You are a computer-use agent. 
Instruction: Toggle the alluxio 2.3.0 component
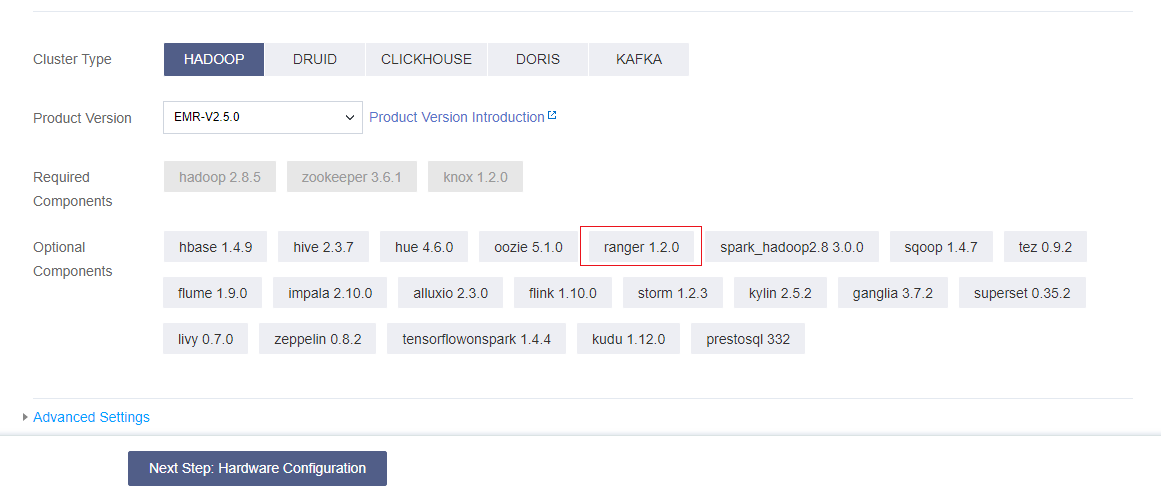(x=451, y=293)
